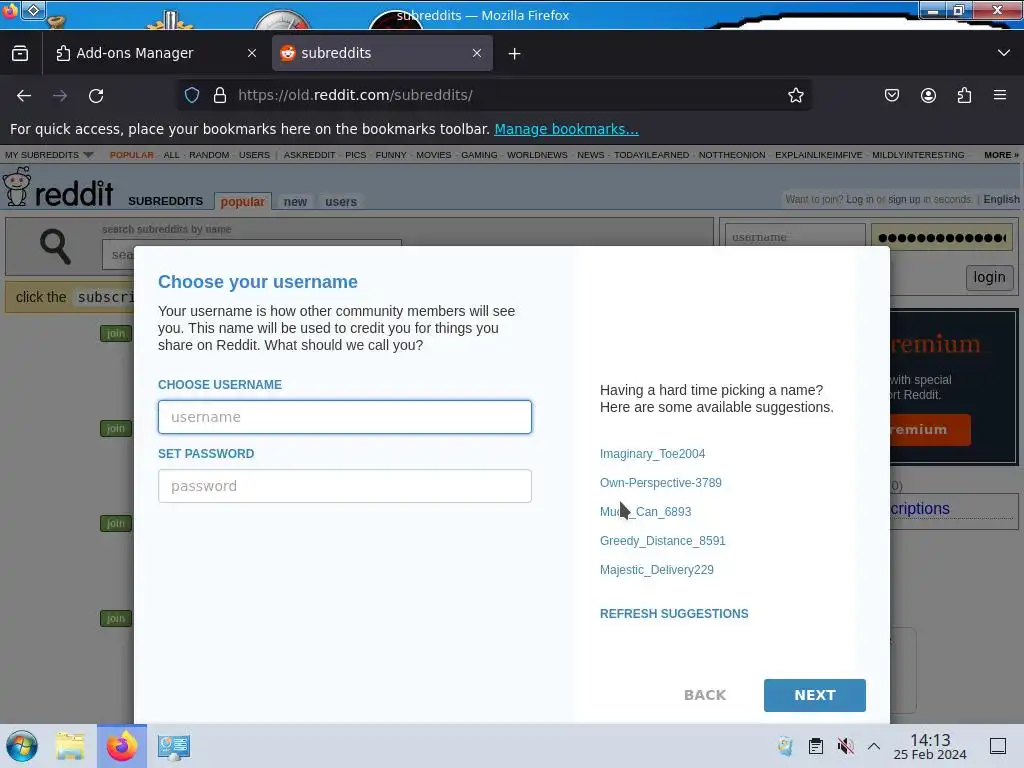
Task: Open the Windows Start orb
Action: click(22, 746)
